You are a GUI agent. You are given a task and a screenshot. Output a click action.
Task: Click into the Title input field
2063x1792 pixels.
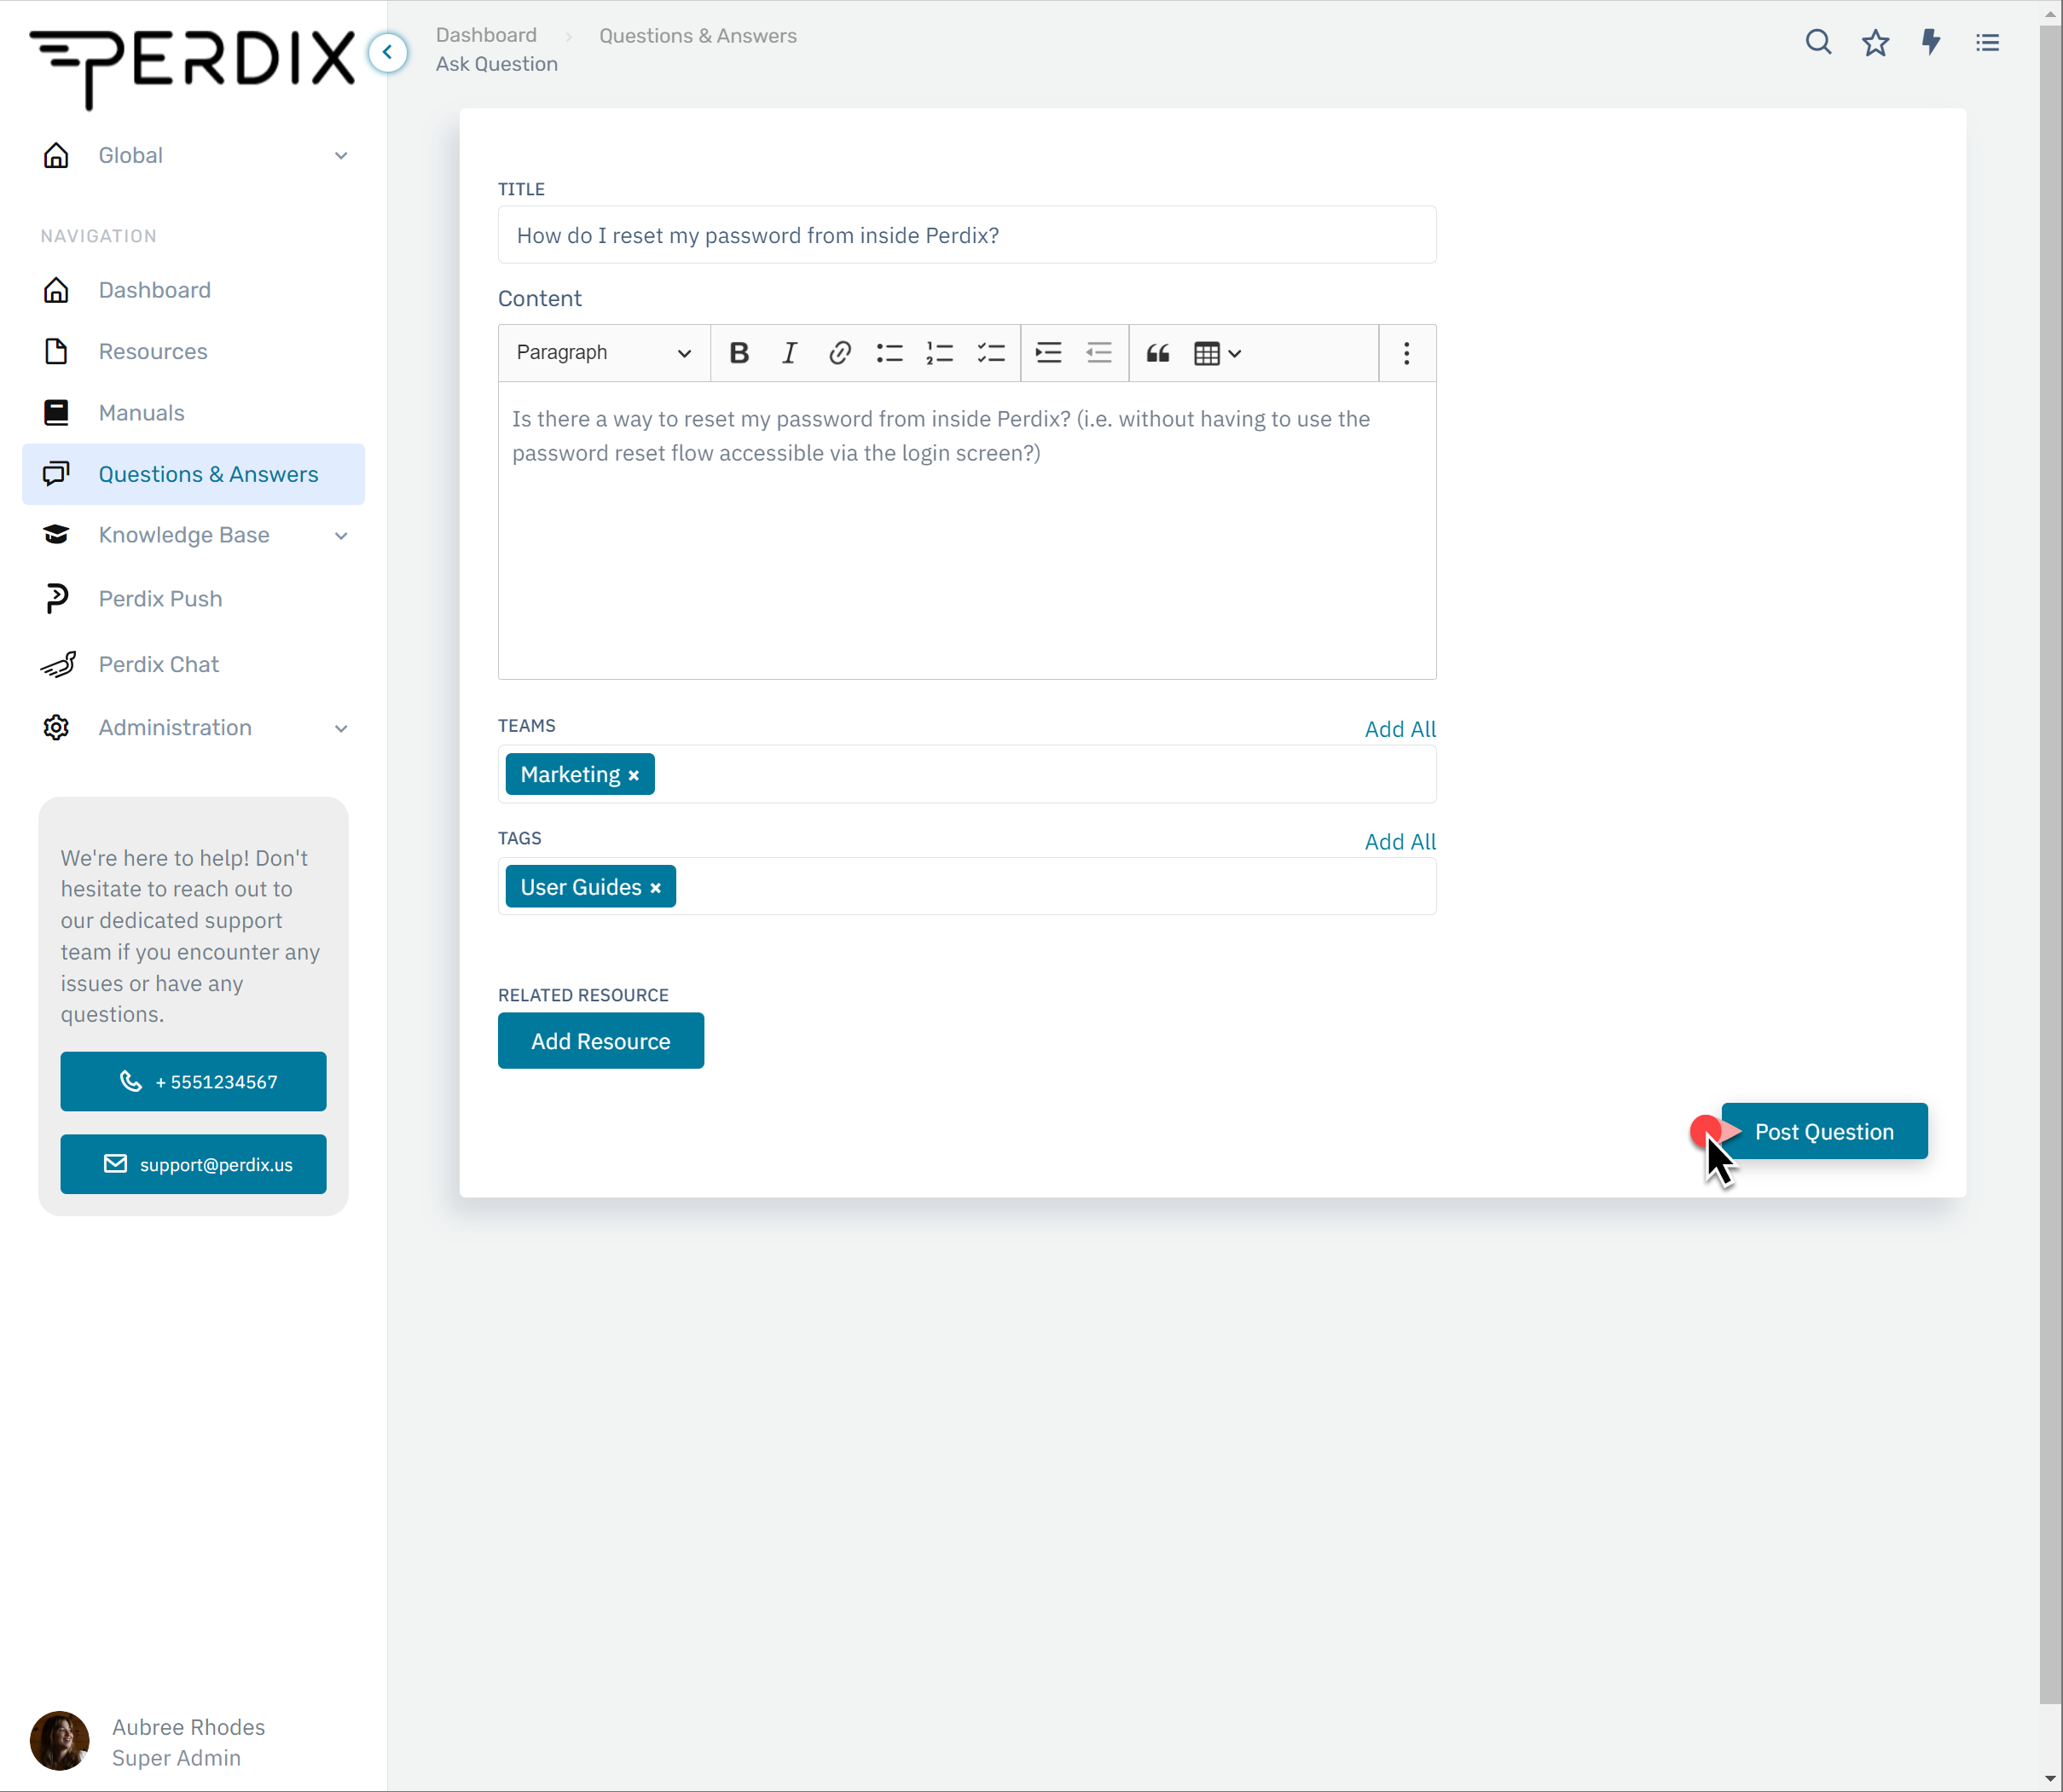[967, 235]
